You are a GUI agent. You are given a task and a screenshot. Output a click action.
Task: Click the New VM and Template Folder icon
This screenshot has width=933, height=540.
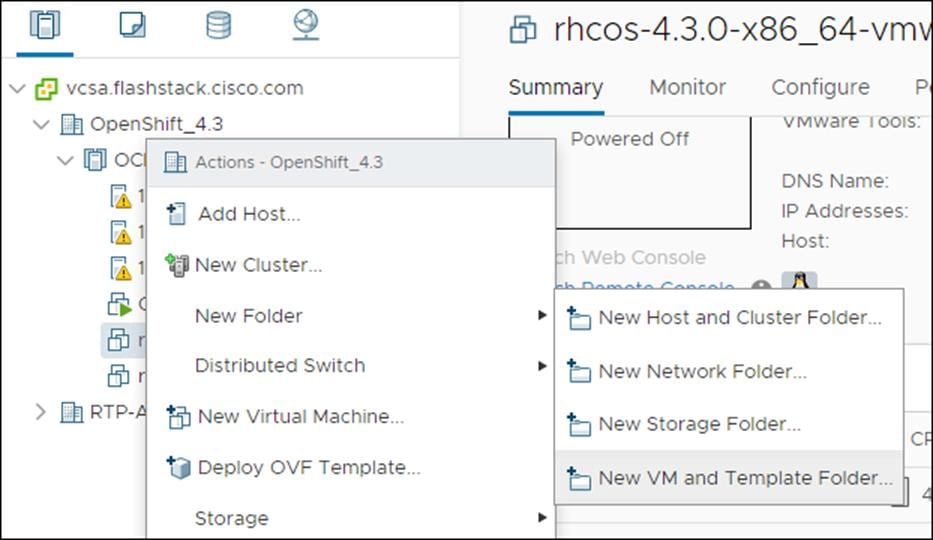(x=578, y=478)
